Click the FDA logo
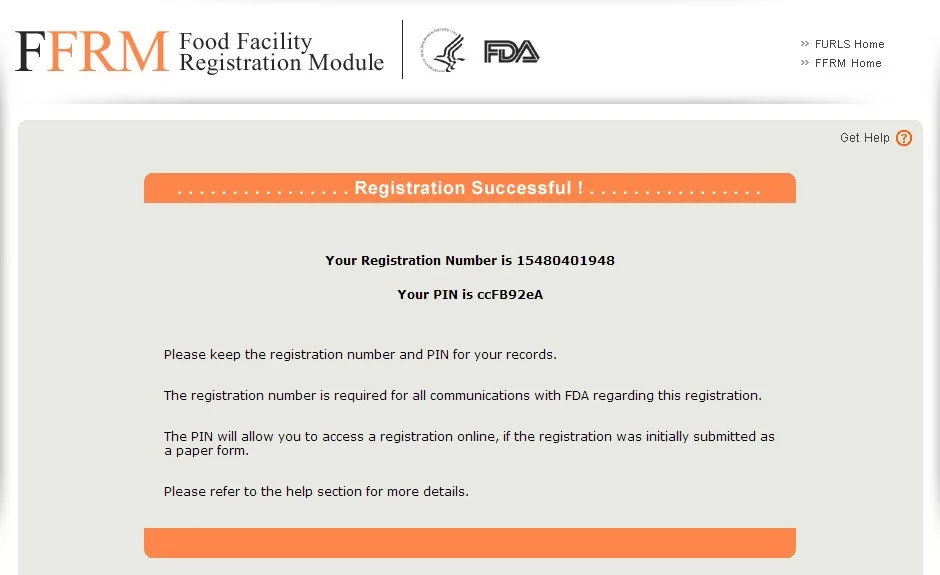This screenshot has width=940, height=575. click(511, 52)
